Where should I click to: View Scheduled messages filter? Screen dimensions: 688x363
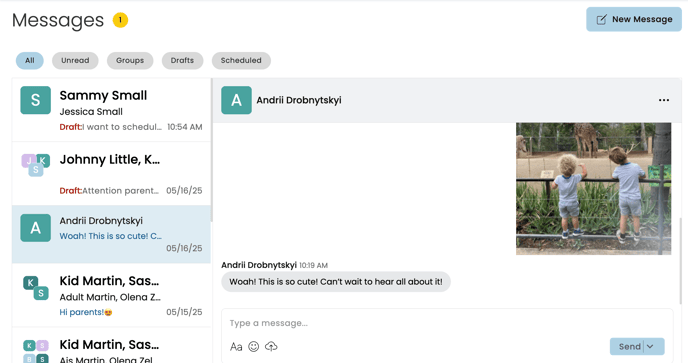tap(241, 61)
